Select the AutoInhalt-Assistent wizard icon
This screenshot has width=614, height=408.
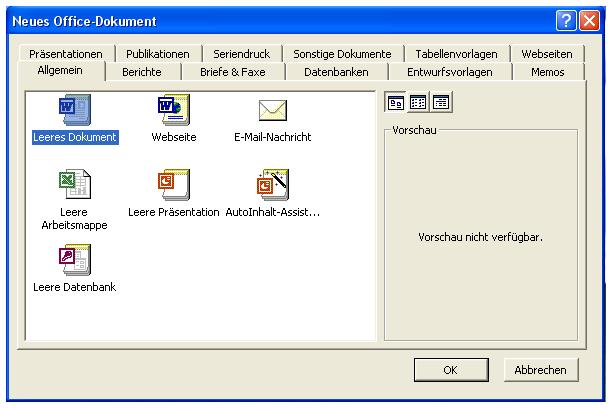[x=273, y=184]
